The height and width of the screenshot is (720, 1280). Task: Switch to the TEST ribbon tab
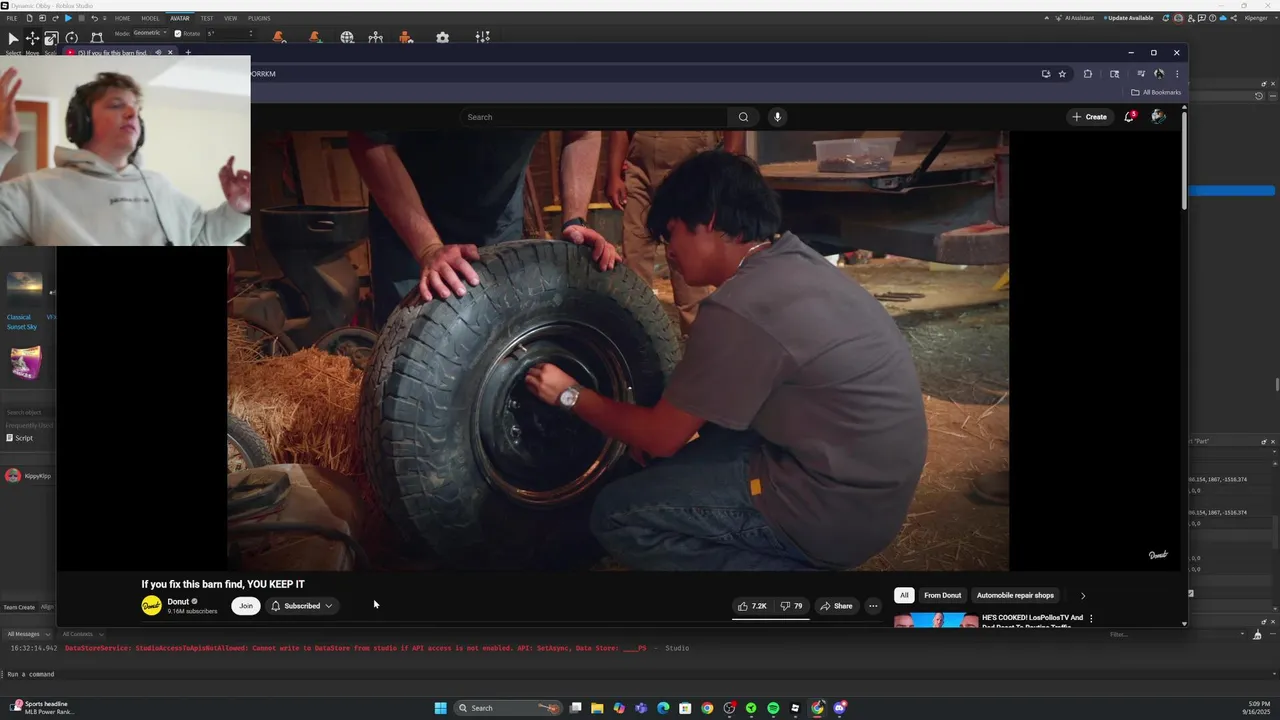click(207, 18)
